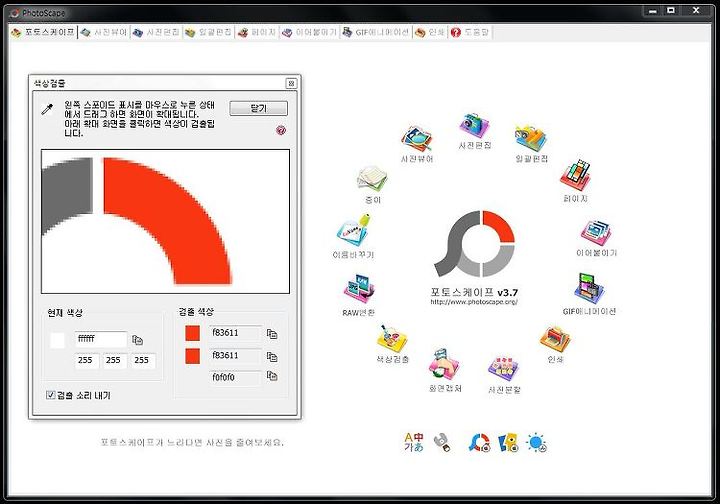Minimize the PhotoScape window
Viewport: 720px width, 504px height.
coord(653,11)
